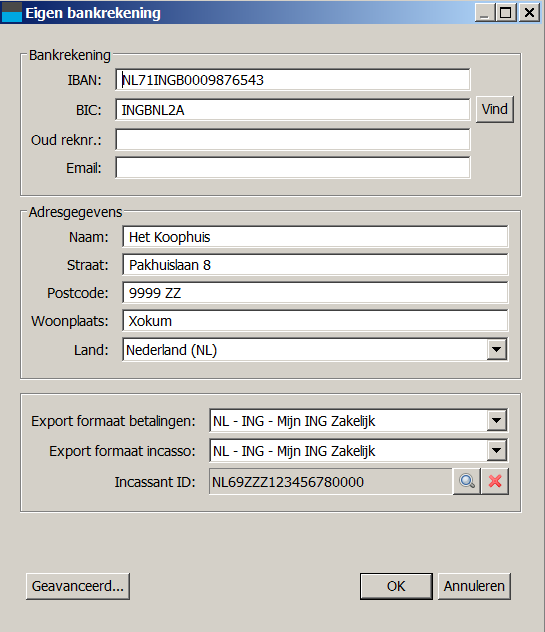
Task: Cancel with the Annuleren button
Action: [x=474, y=586]
